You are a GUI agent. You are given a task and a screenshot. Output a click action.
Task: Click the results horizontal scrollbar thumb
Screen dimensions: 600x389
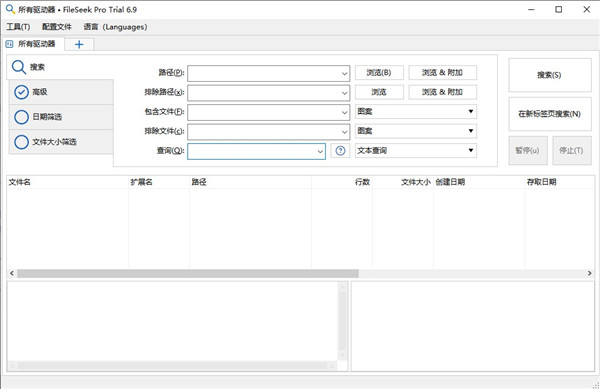[188, 273]
